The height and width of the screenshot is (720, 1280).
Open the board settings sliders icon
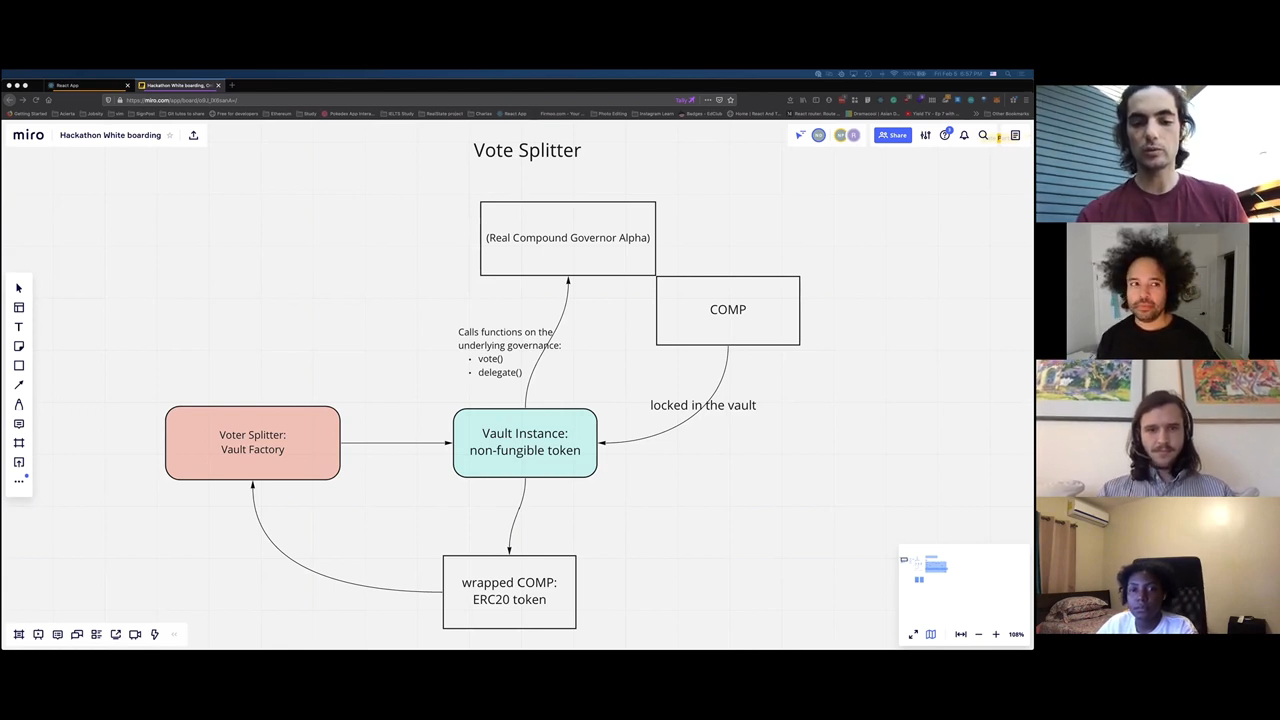point(926,135)
